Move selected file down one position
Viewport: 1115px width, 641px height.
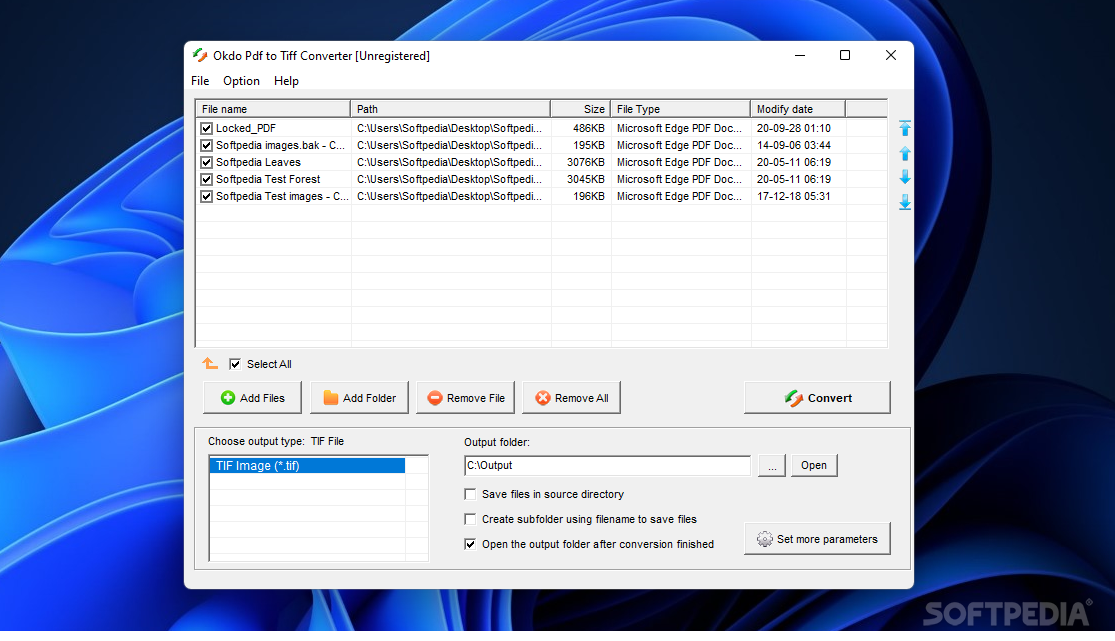tap(905, 177)
